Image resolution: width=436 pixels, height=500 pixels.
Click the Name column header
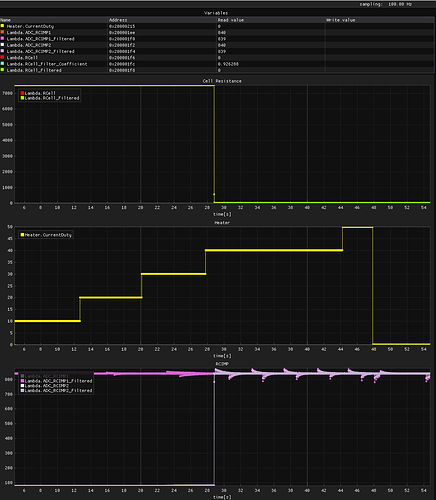coord(5,20)
